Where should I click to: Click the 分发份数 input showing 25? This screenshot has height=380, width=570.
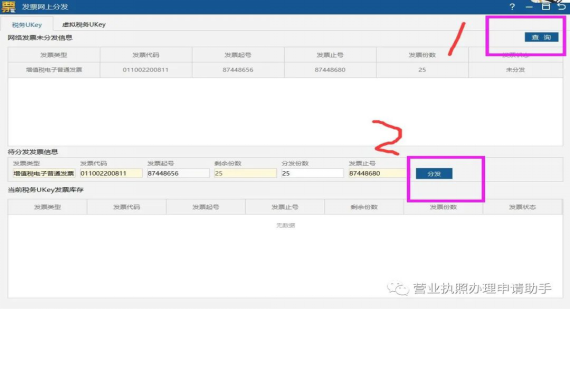coord(312,173)
